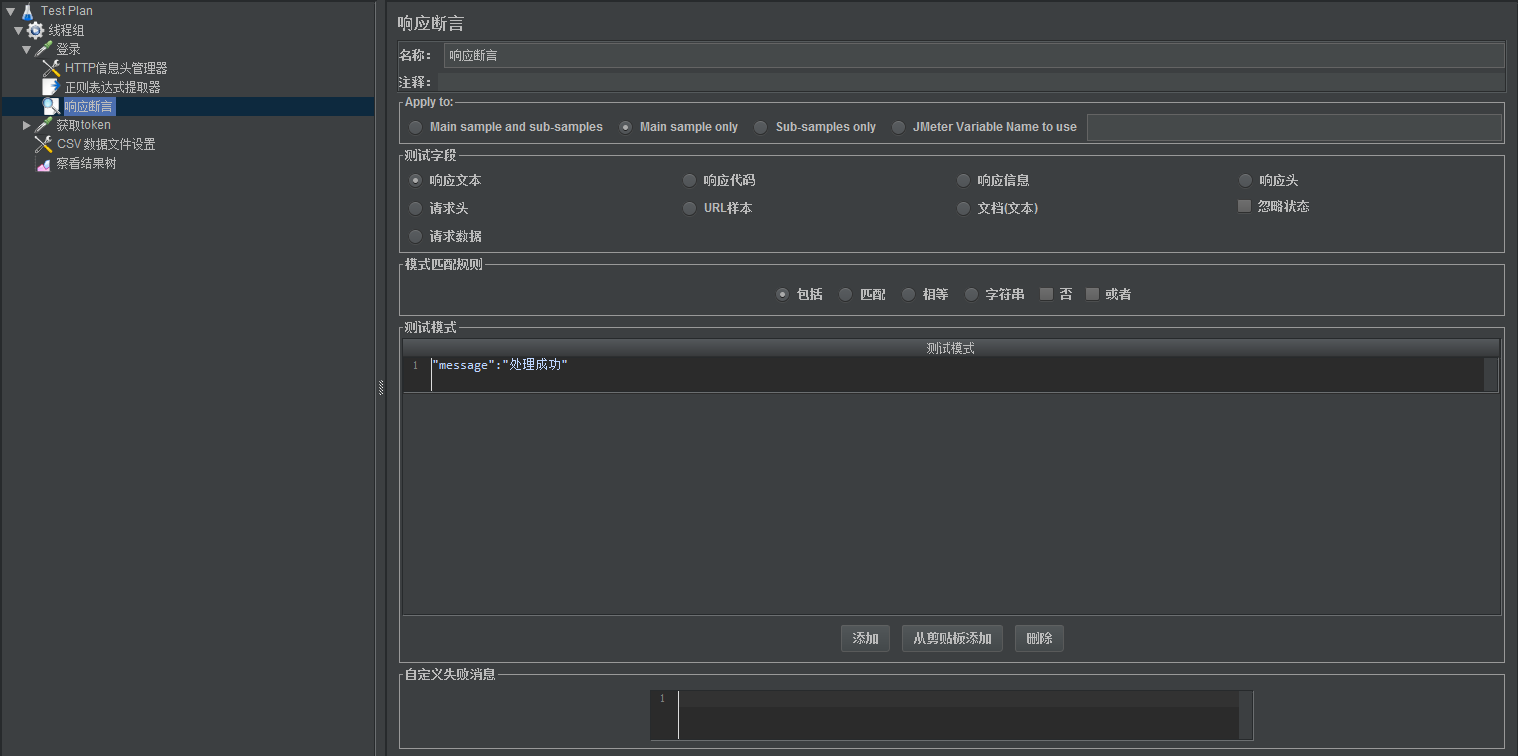Select 匹配 matching rule
Image resolution: width=1518 pixels, height=756 pixels.
863,294
